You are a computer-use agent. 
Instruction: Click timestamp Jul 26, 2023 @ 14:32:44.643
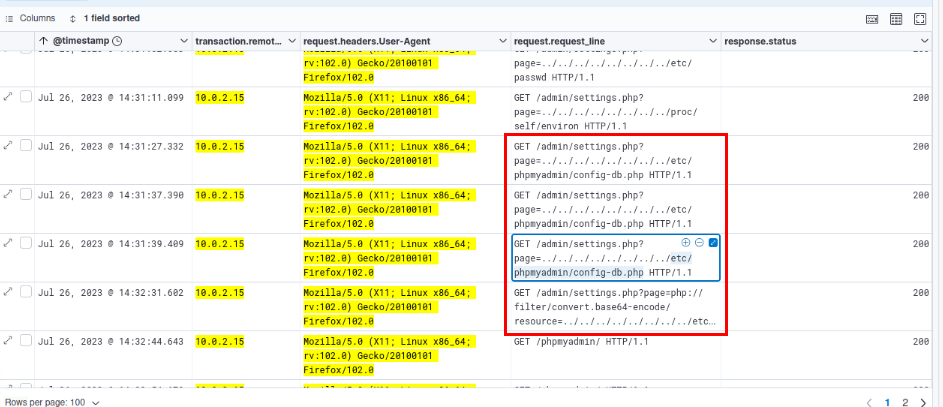[x=111, y=341]
